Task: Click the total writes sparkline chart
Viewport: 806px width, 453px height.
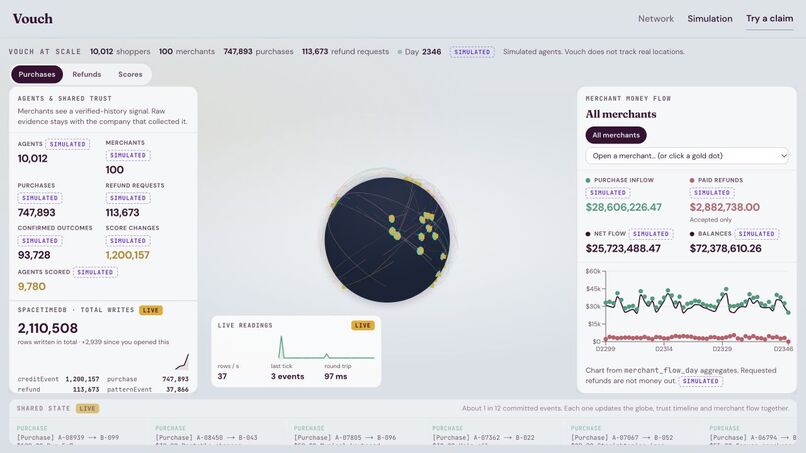Action: point(182,361)
